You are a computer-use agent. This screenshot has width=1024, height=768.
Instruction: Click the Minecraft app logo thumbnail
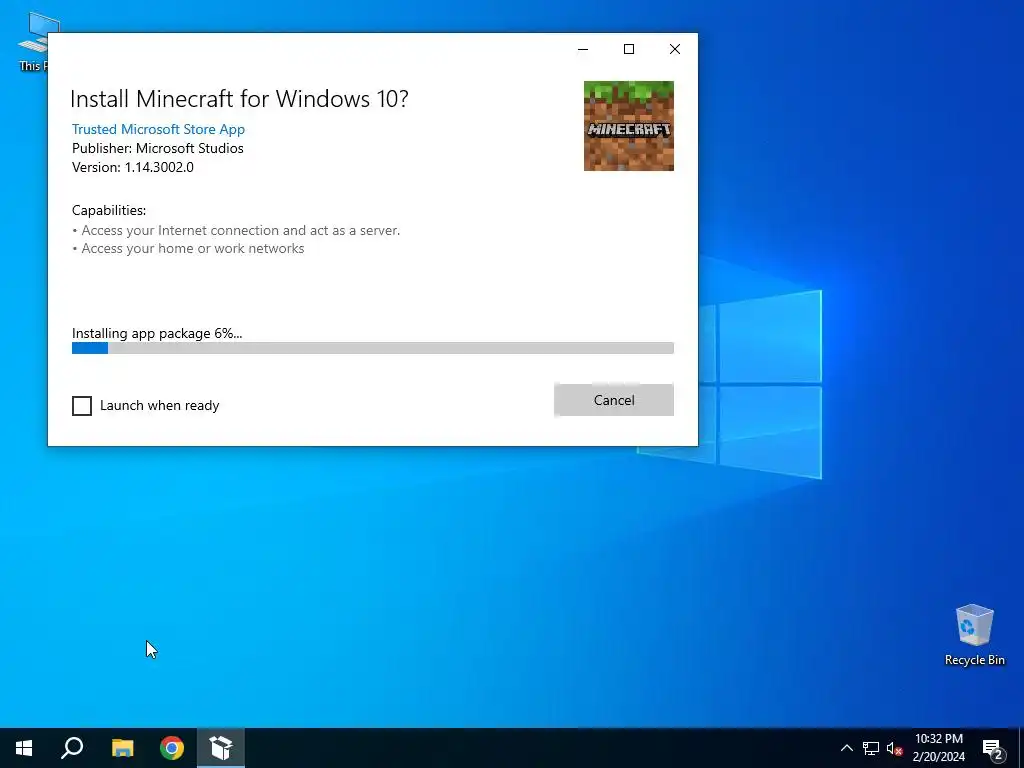click(628, 126)
